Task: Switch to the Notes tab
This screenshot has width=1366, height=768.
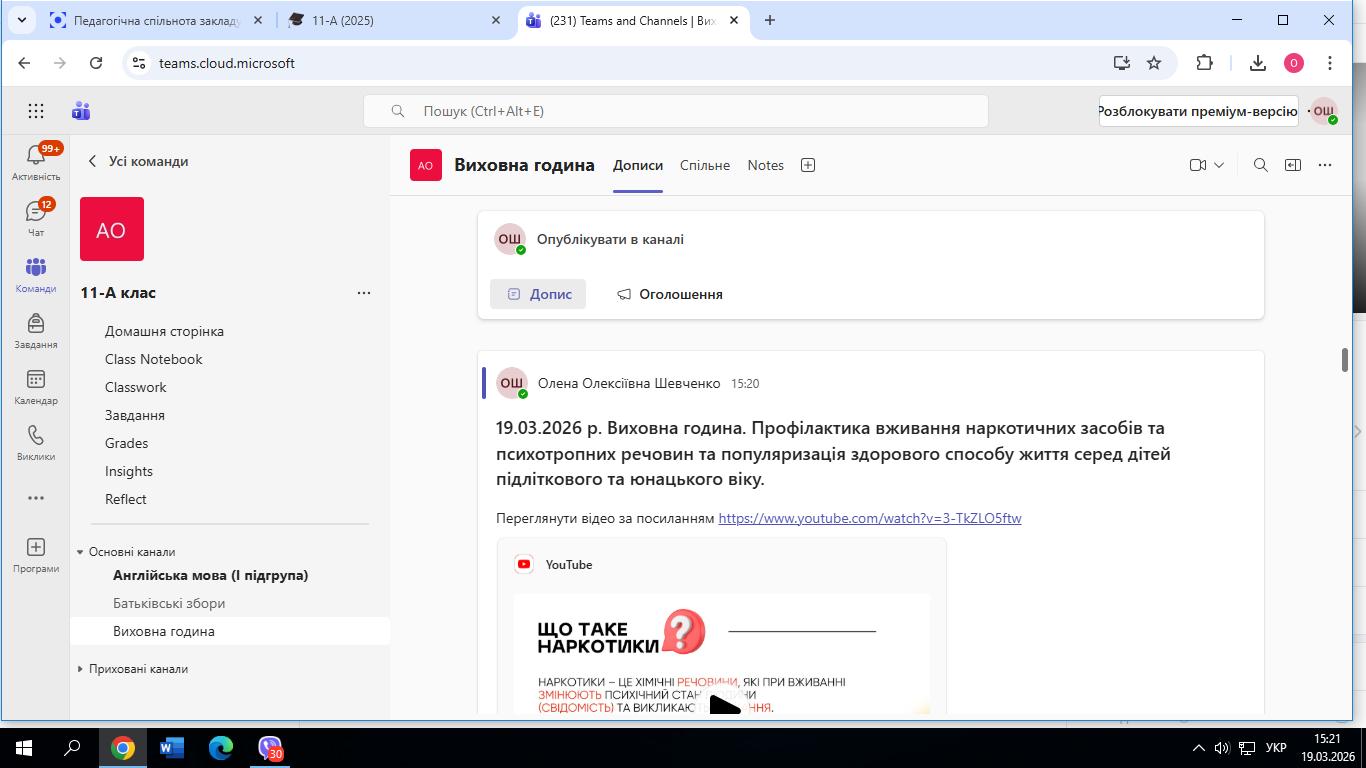Action: tap(765, 165)
